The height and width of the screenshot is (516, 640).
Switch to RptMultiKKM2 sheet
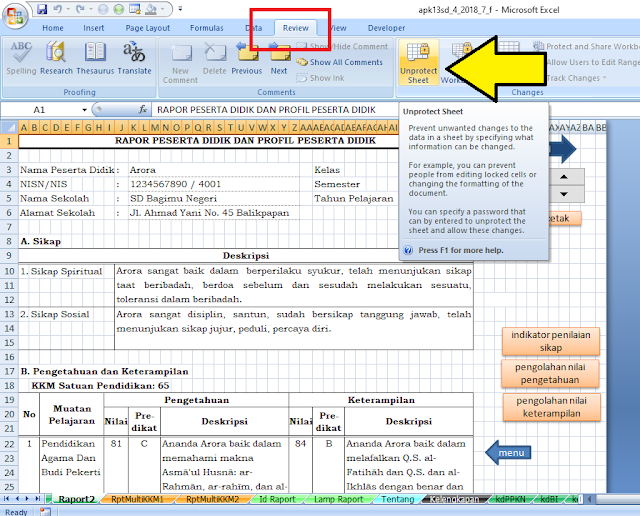click(x=212, y=499)
